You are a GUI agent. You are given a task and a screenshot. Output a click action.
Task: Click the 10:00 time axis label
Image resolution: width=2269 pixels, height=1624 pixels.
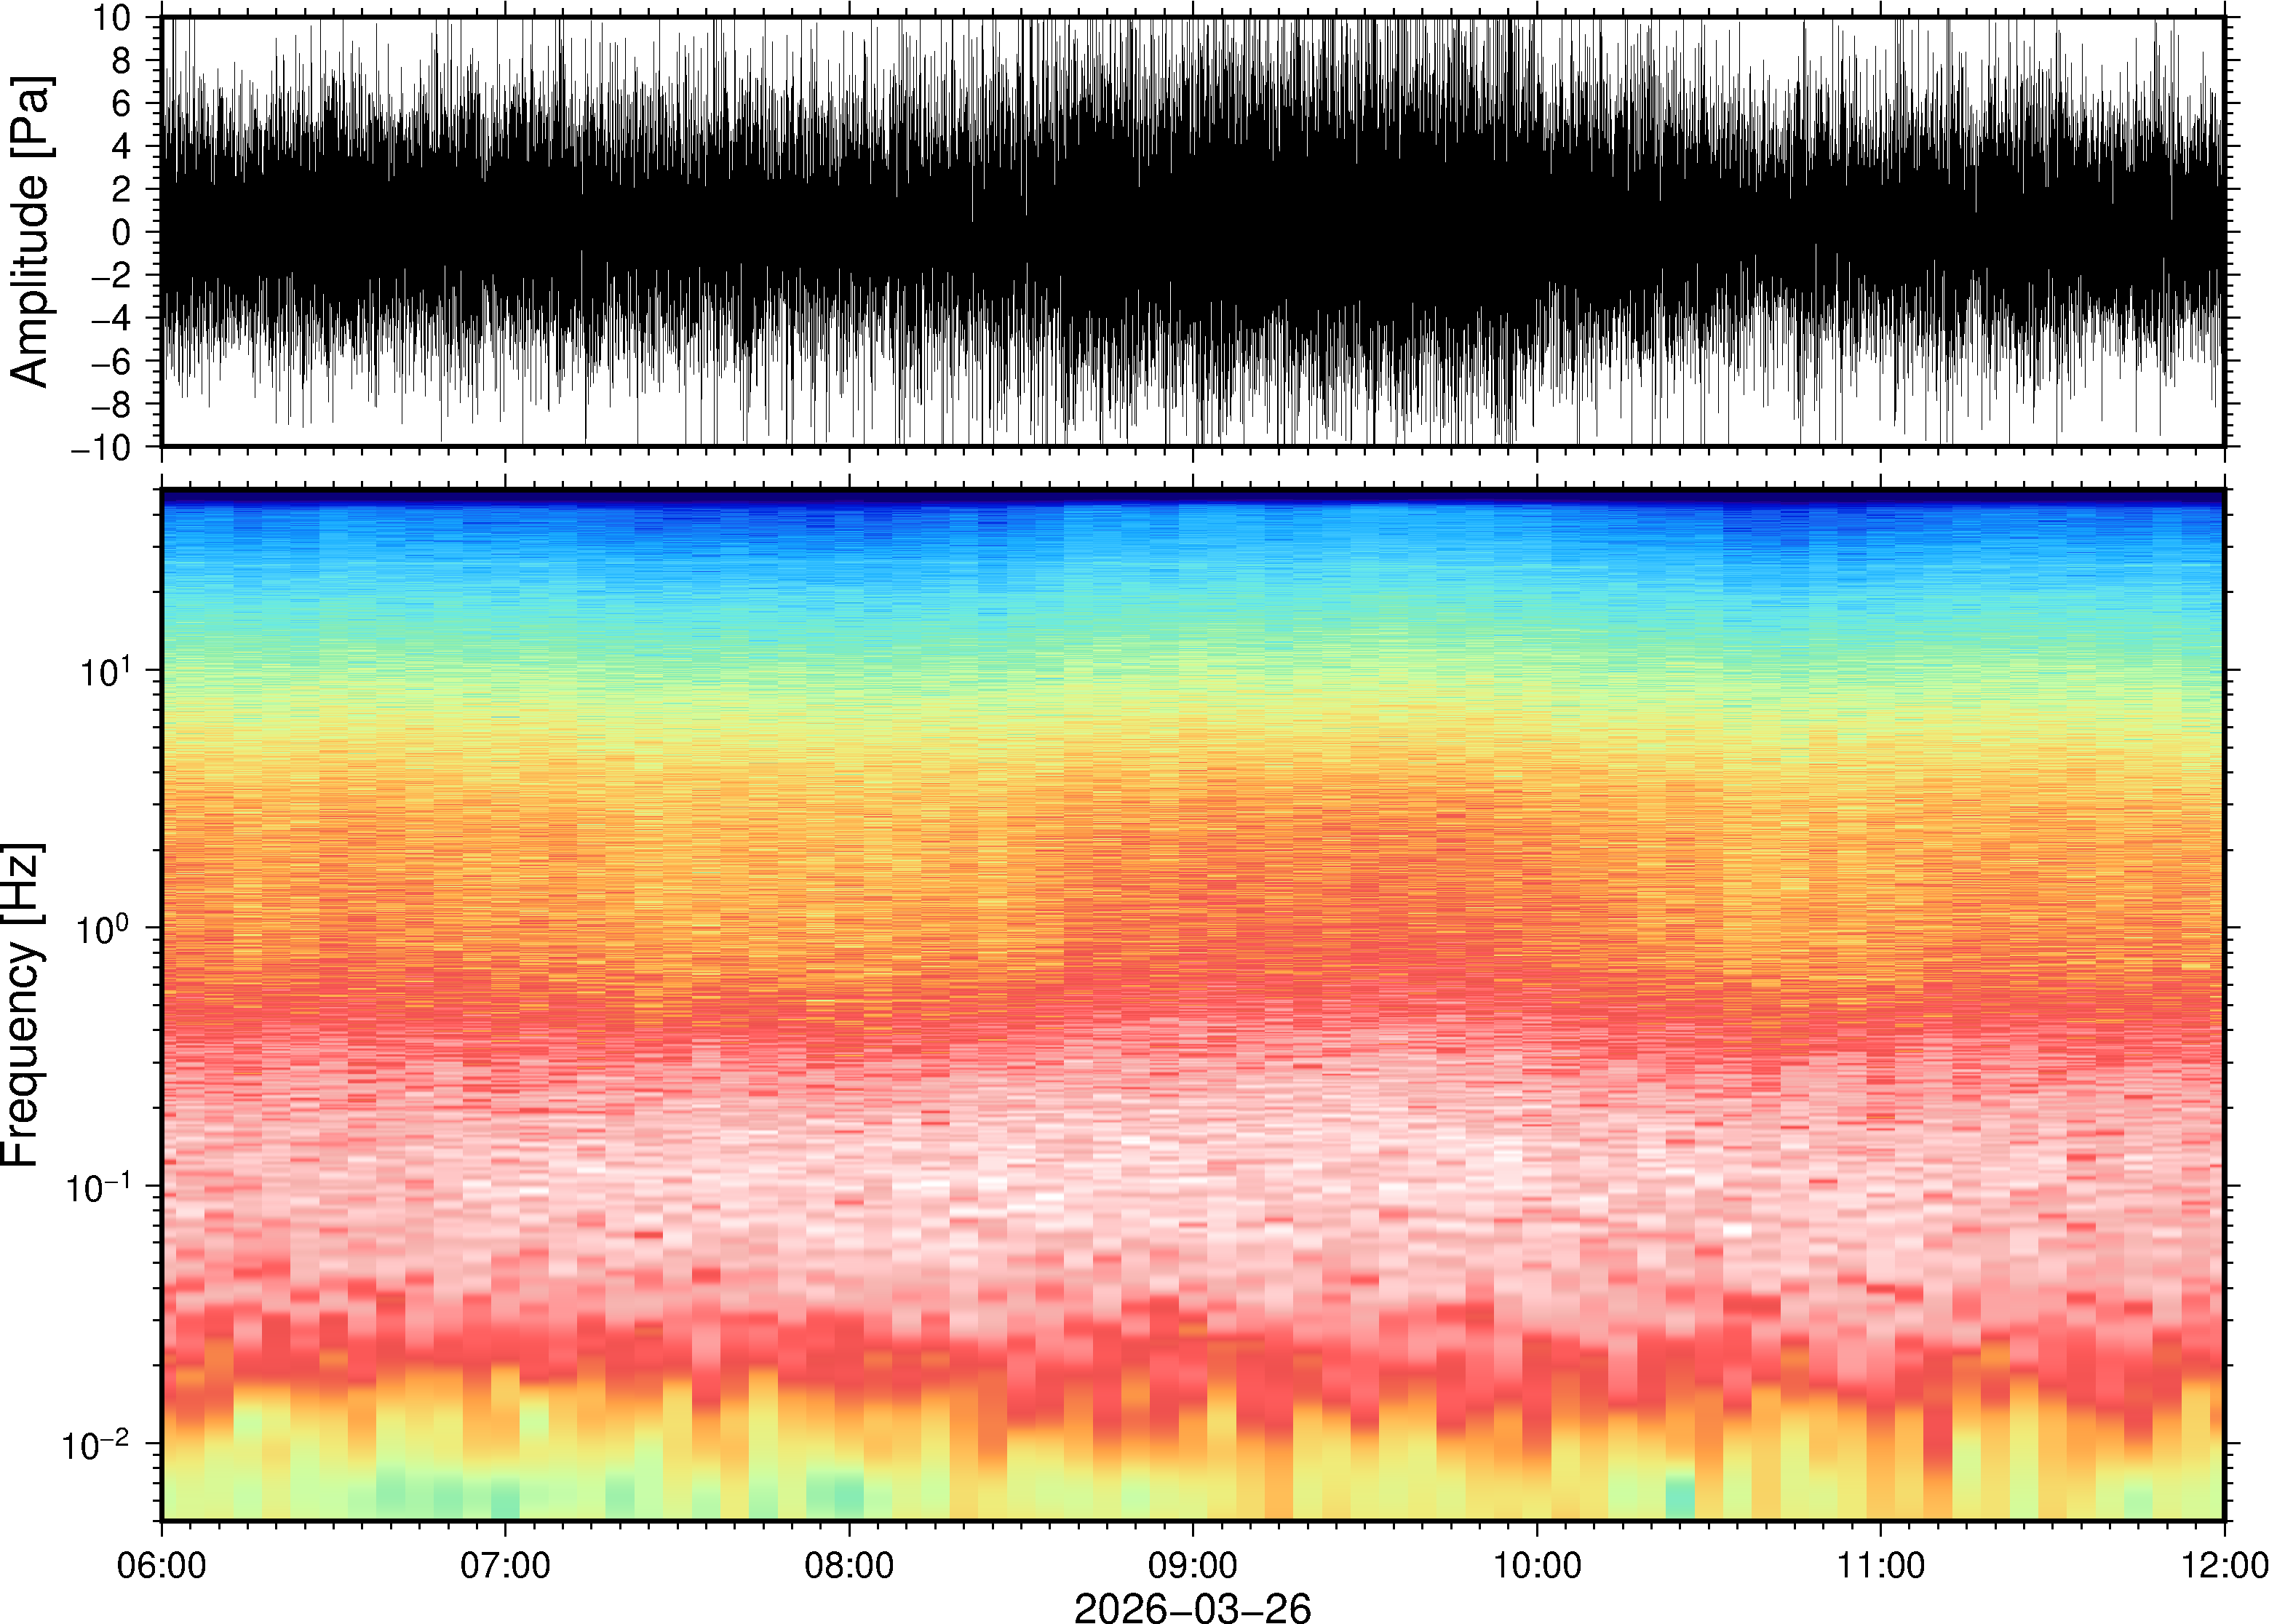[x=1537, y=1565]
